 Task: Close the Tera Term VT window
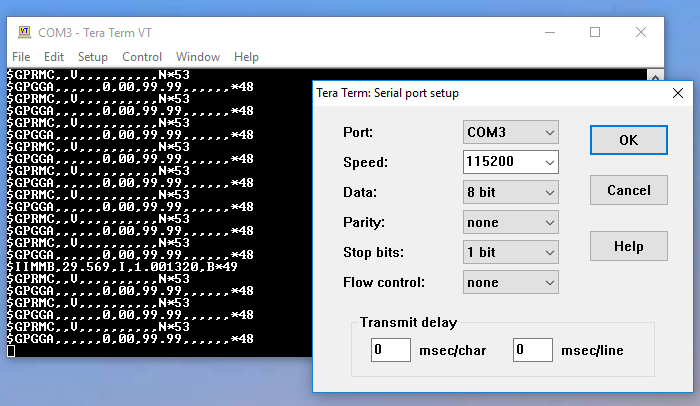(x=641, y=32)
